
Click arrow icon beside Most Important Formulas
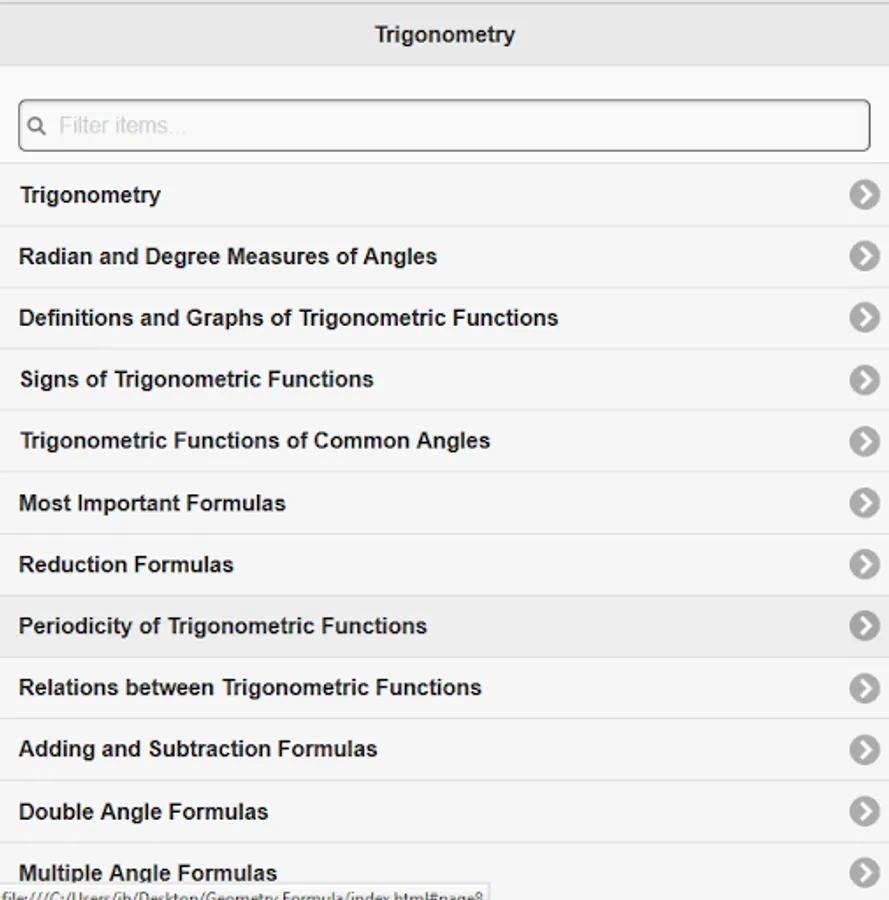pos(864,502)
